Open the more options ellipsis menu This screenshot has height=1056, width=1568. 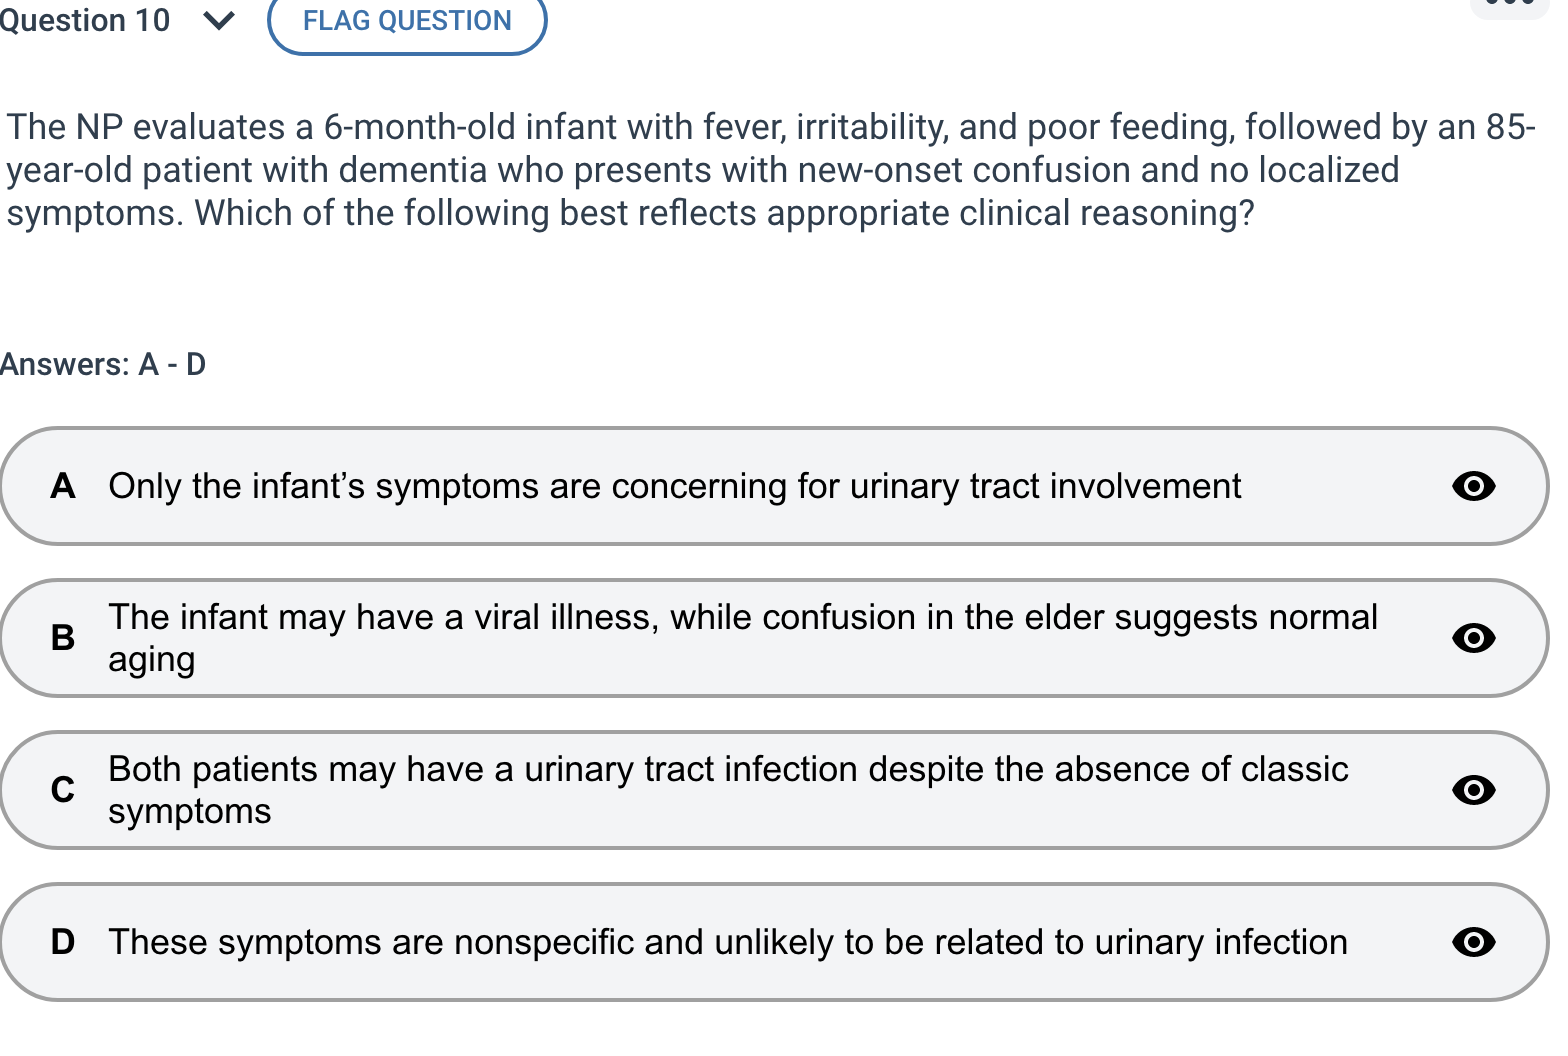coord(1510,5)
